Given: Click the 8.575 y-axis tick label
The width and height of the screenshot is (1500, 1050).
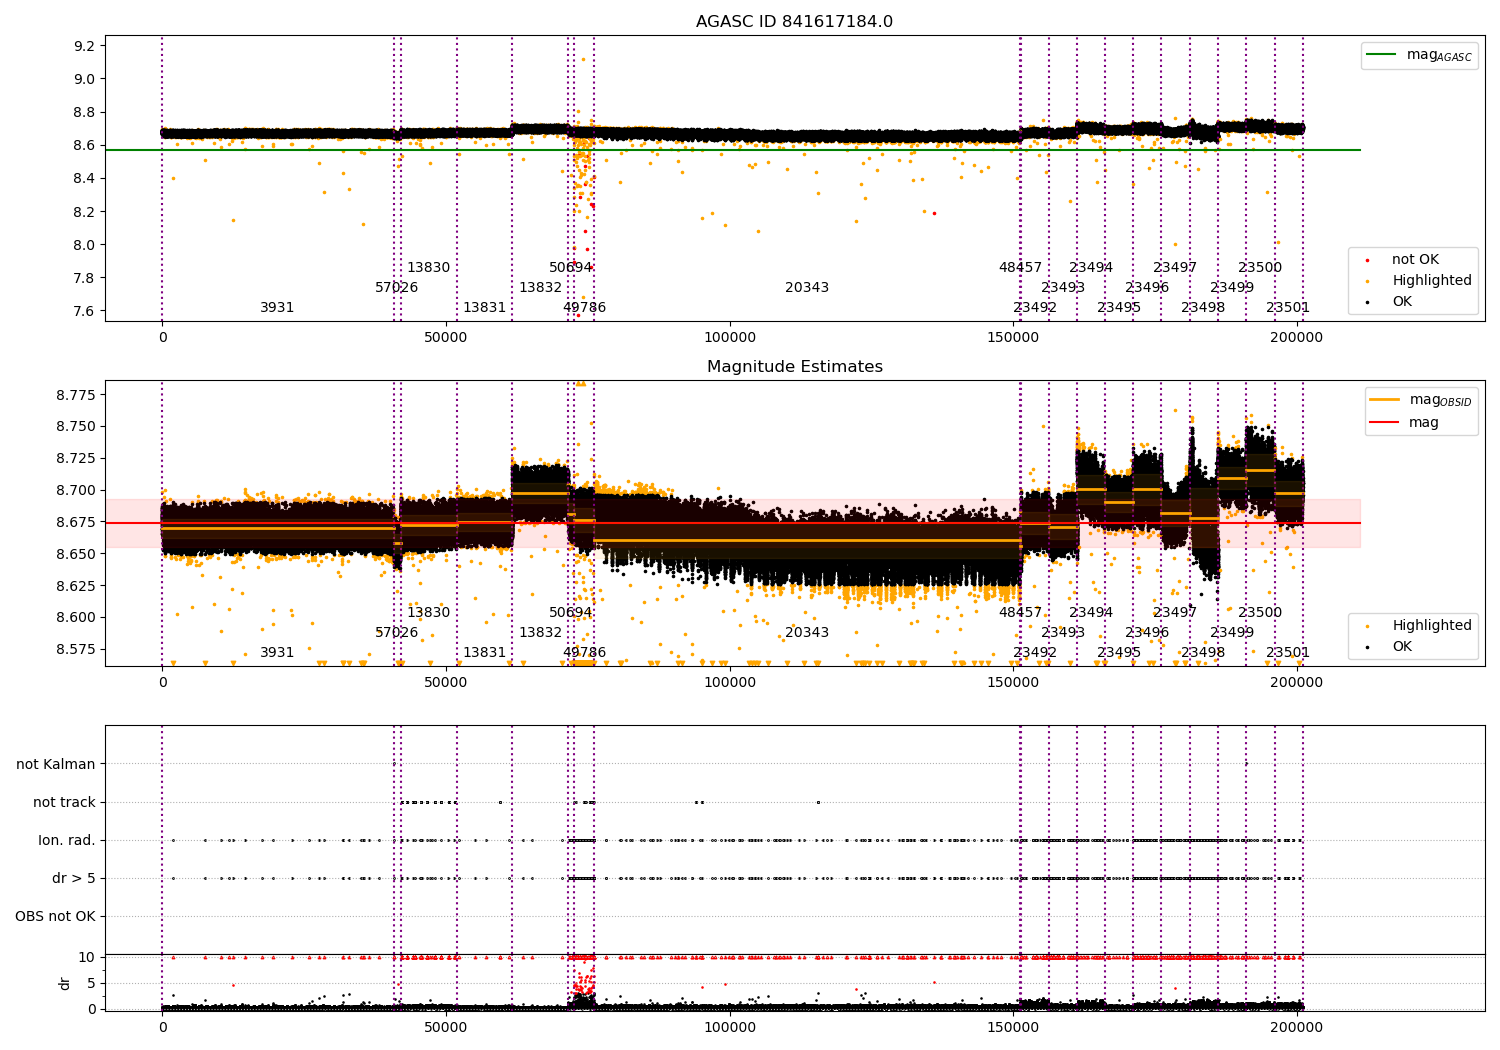Looking at the screenshot, I should coord(76,649).
